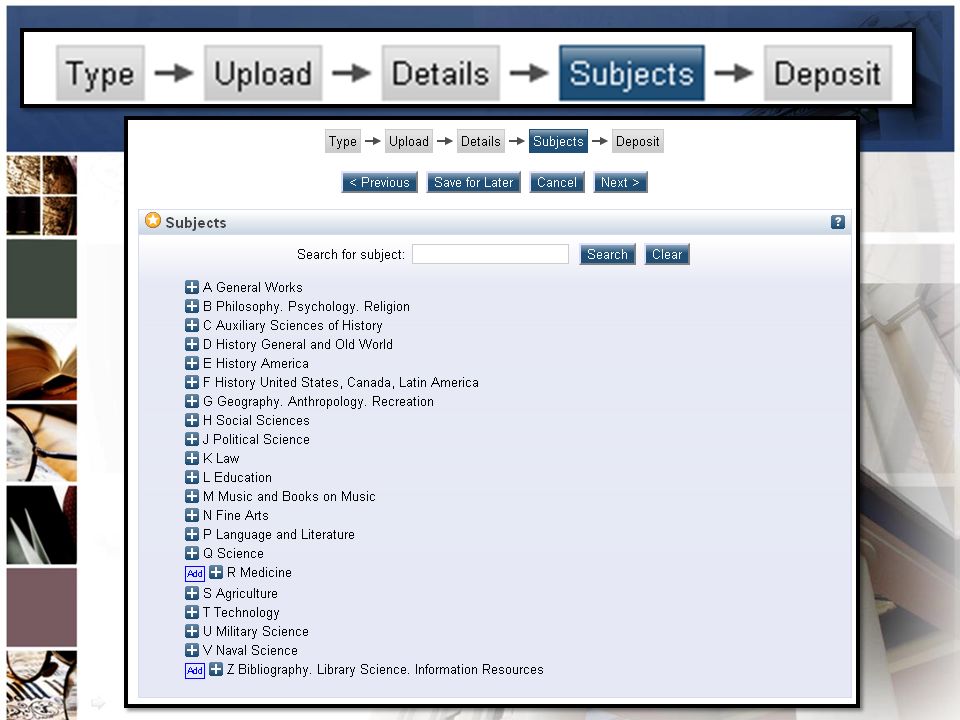
Task: Expand the Q Science subject node
Action: (192, 553)
